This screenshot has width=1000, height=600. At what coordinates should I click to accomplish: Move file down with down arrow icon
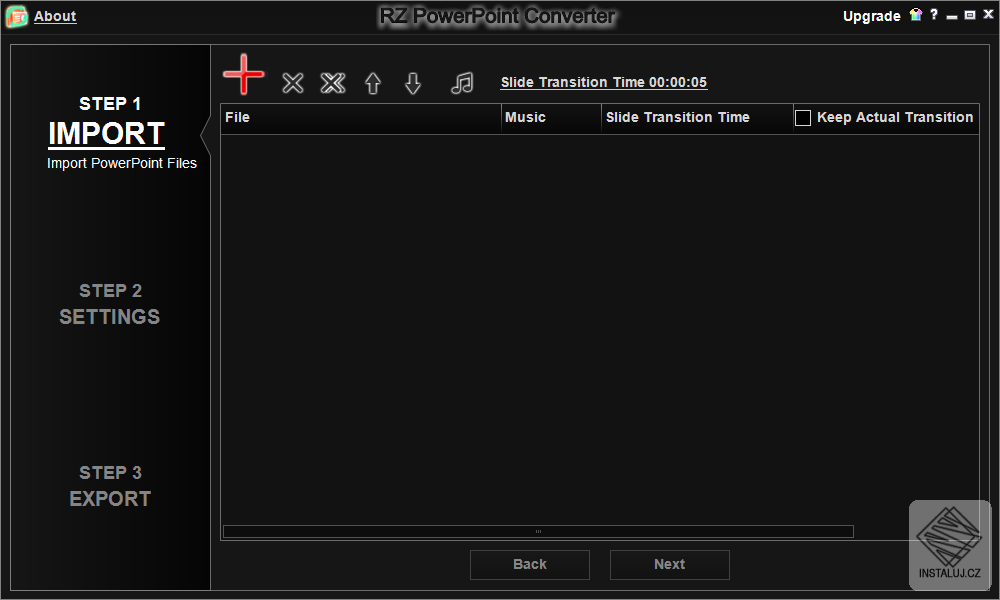(x=413, y=84)
